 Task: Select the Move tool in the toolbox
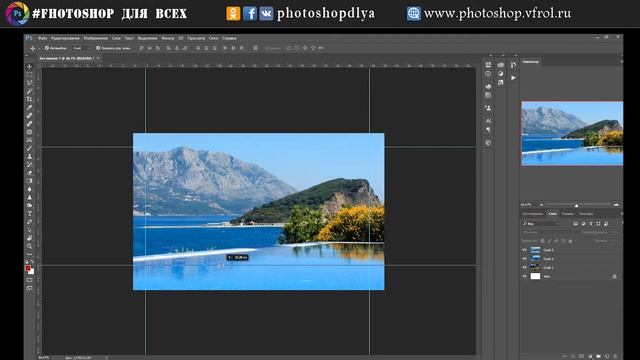[29, 67]
